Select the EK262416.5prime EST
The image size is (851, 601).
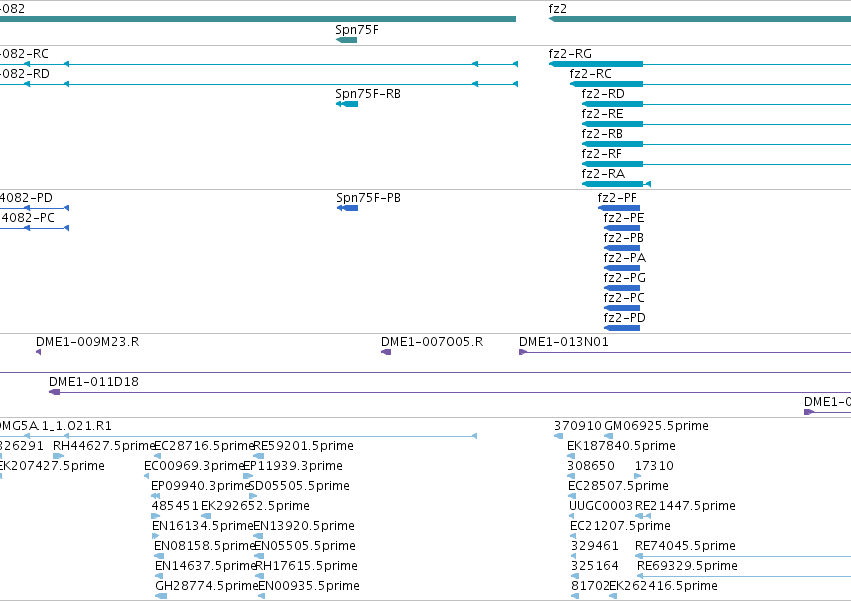click(x=613, y=596)
